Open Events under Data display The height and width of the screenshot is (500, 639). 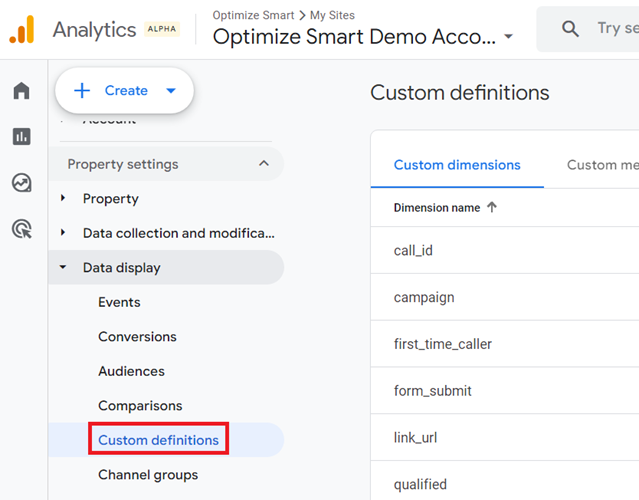click(x=119, y=302)
